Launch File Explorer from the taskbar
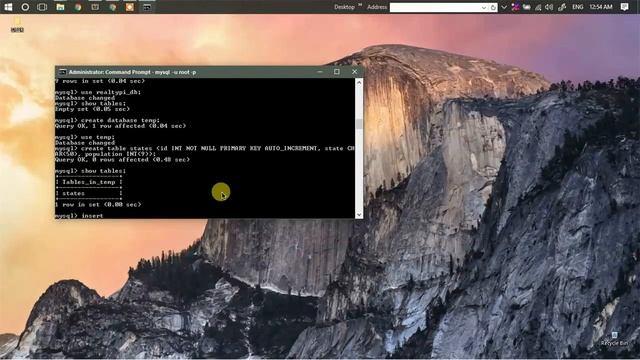 tap(60, 7)
